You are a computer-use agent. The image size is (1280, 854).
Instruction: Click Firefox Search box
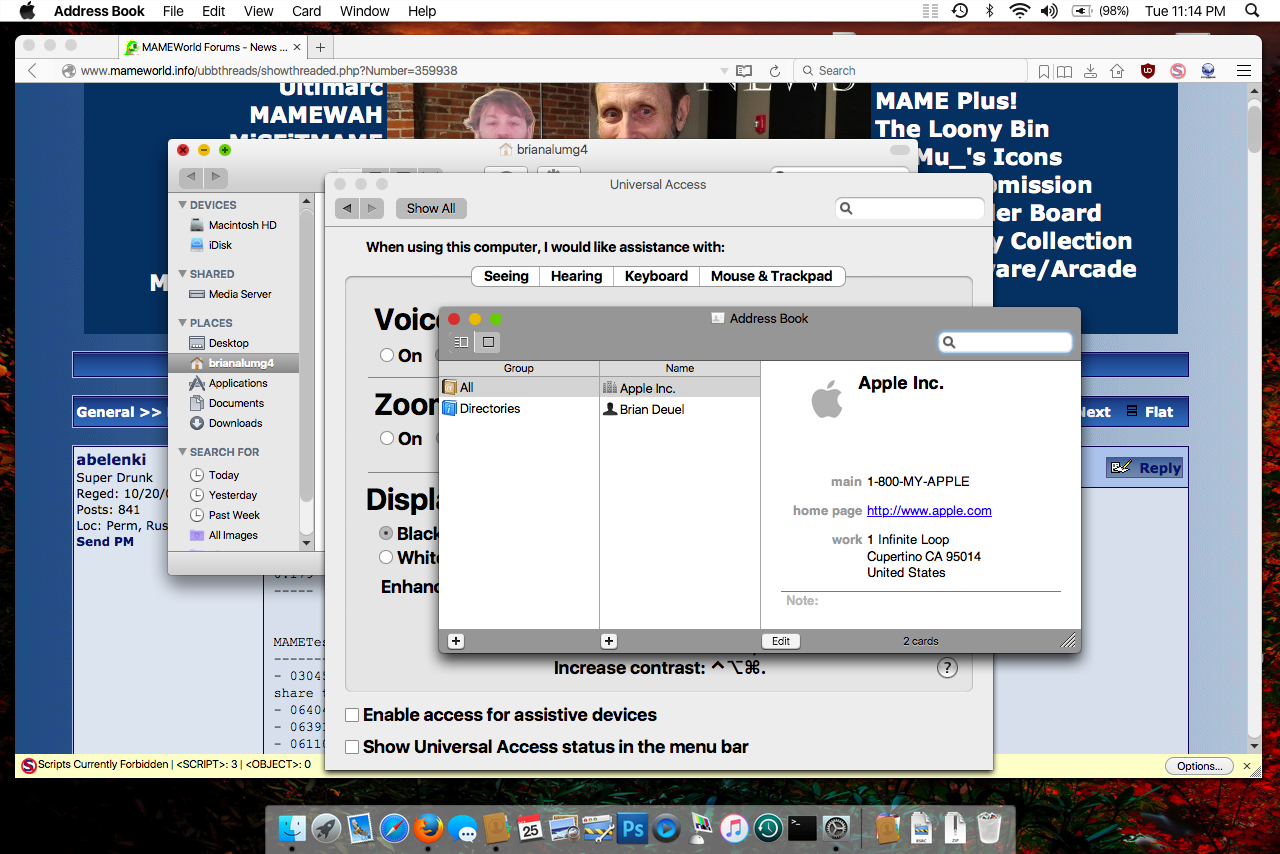pos(910,71)
